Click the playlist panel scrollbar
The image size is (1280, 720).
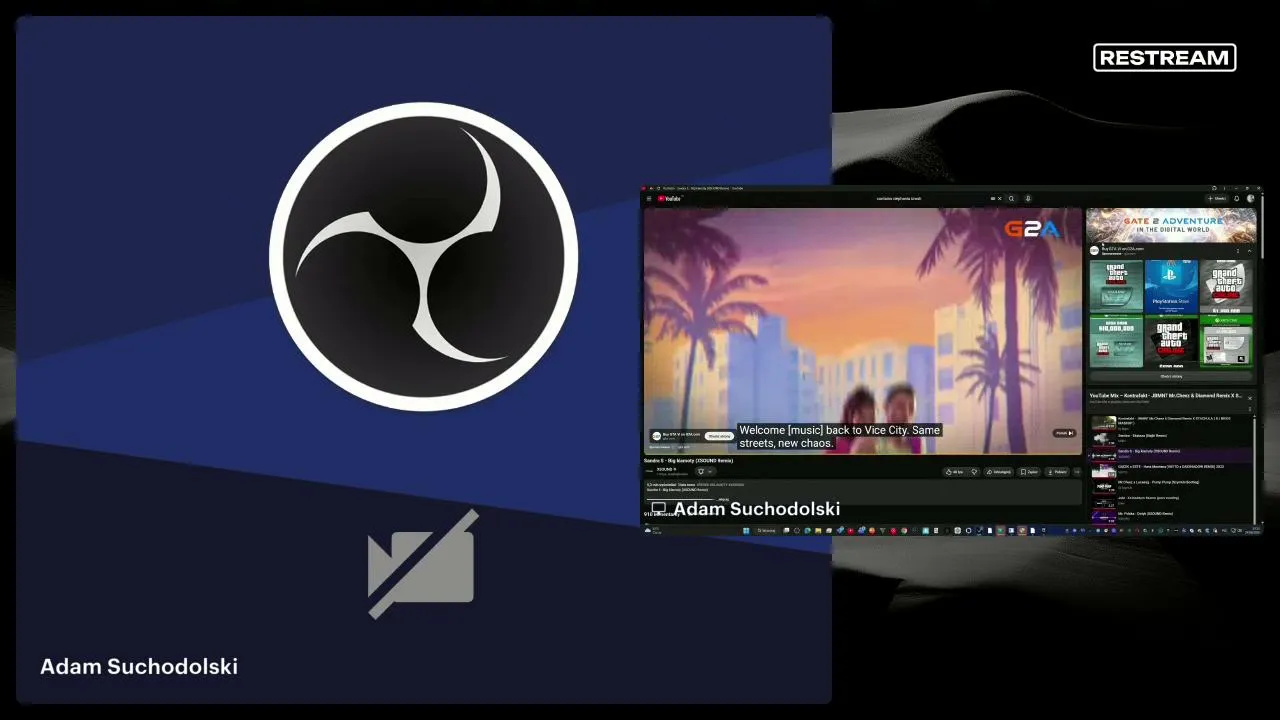(1254, 470)
